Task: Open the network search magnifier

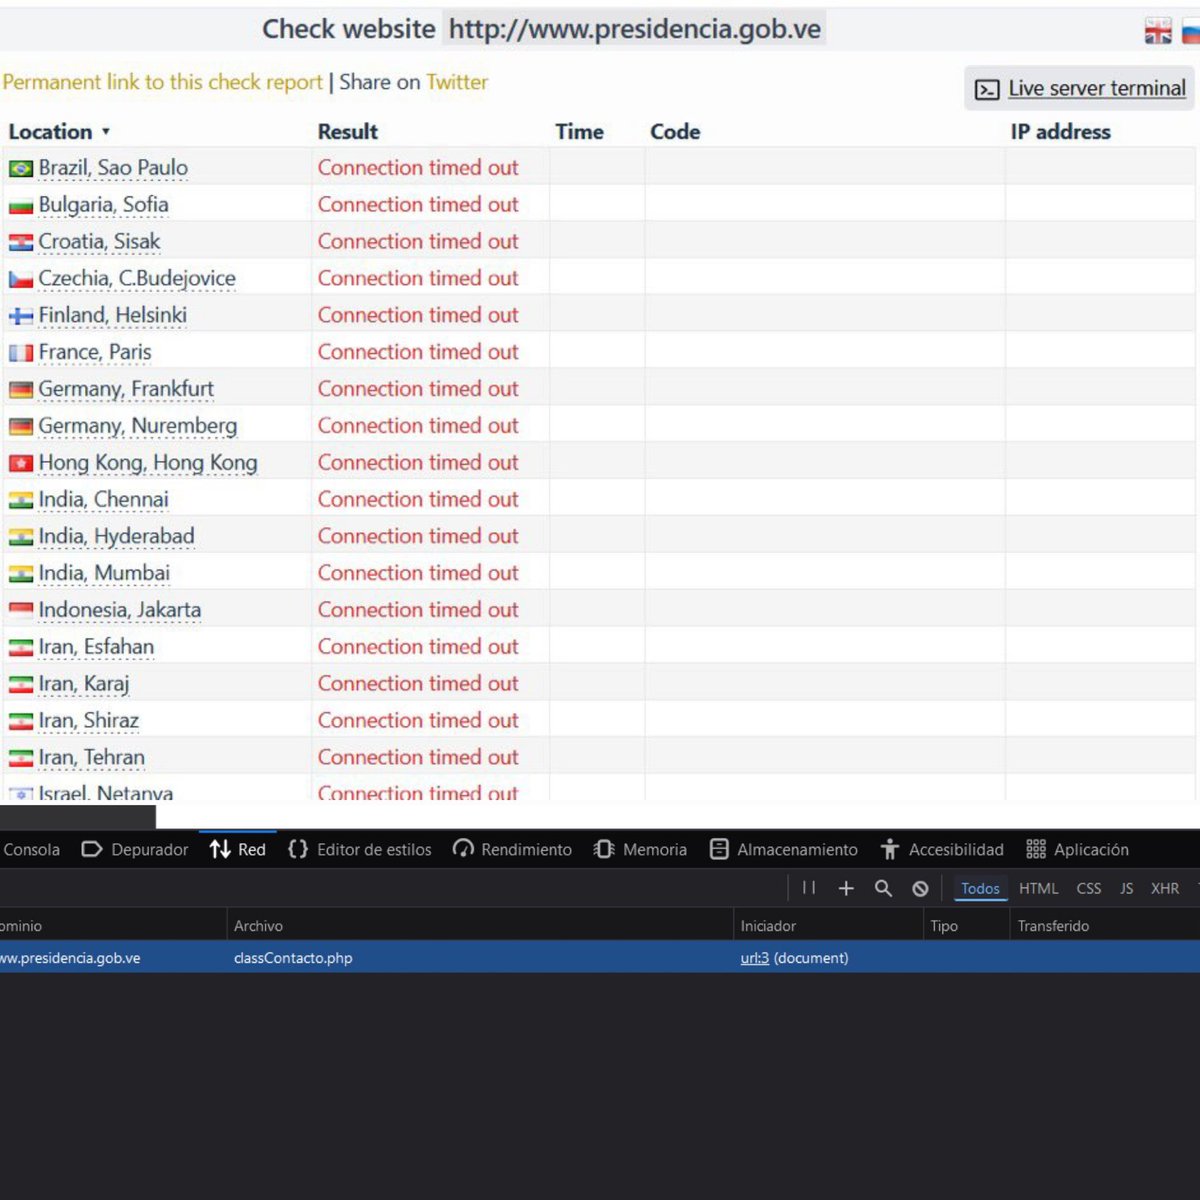Action: coord(883,888)
